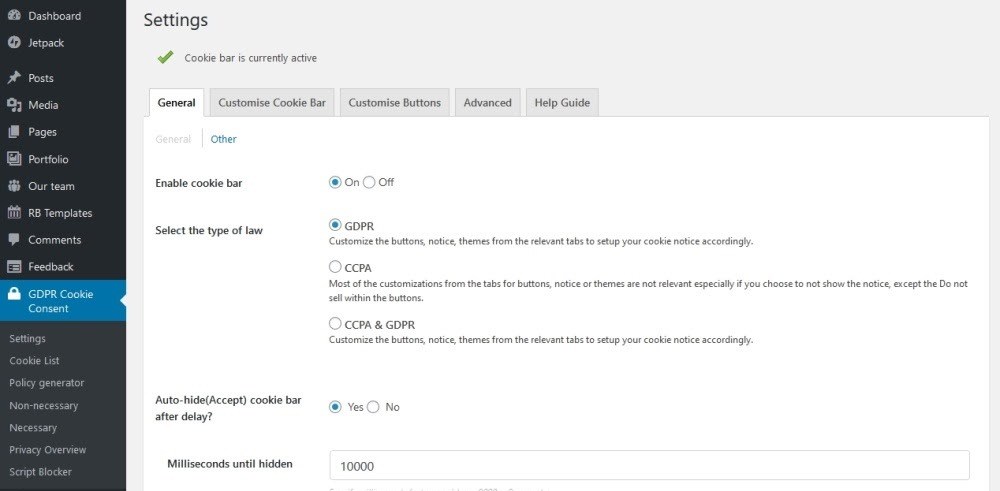Image resolution: width=1000 pixels, height=491 pixels.
Task: Open Non-necessary submenu link
Action: point(43,405)
